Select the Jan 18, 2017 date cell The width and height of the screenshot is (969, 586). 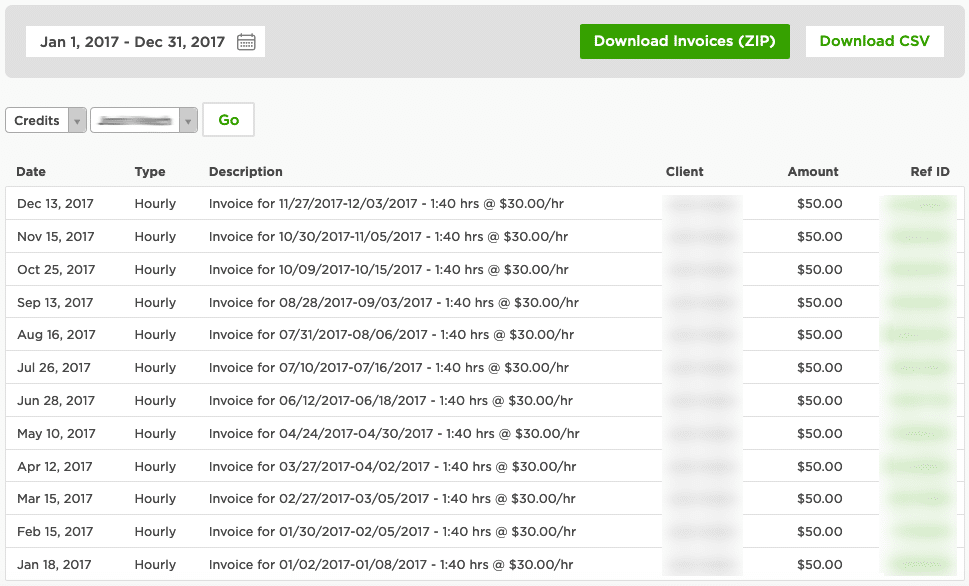pyautogui.click(x=54, y=564)
